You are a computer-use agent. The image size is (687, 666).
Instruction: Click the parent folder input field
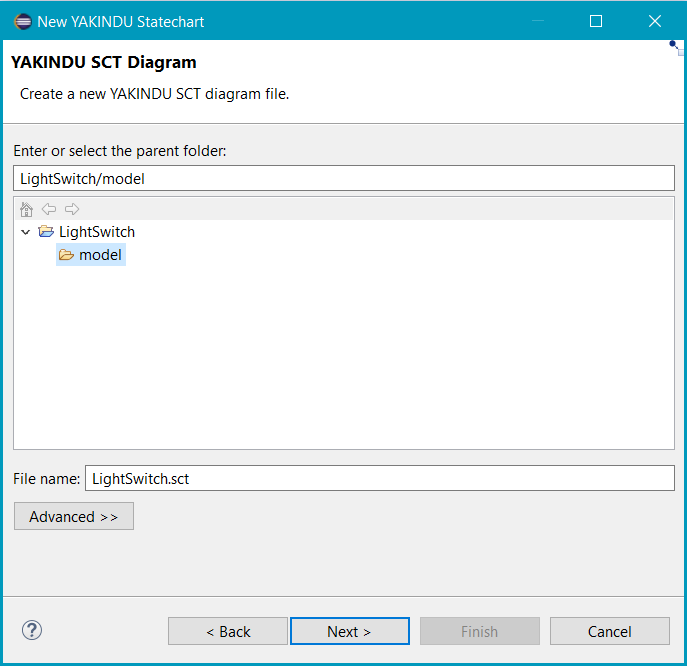pos(344,178)
